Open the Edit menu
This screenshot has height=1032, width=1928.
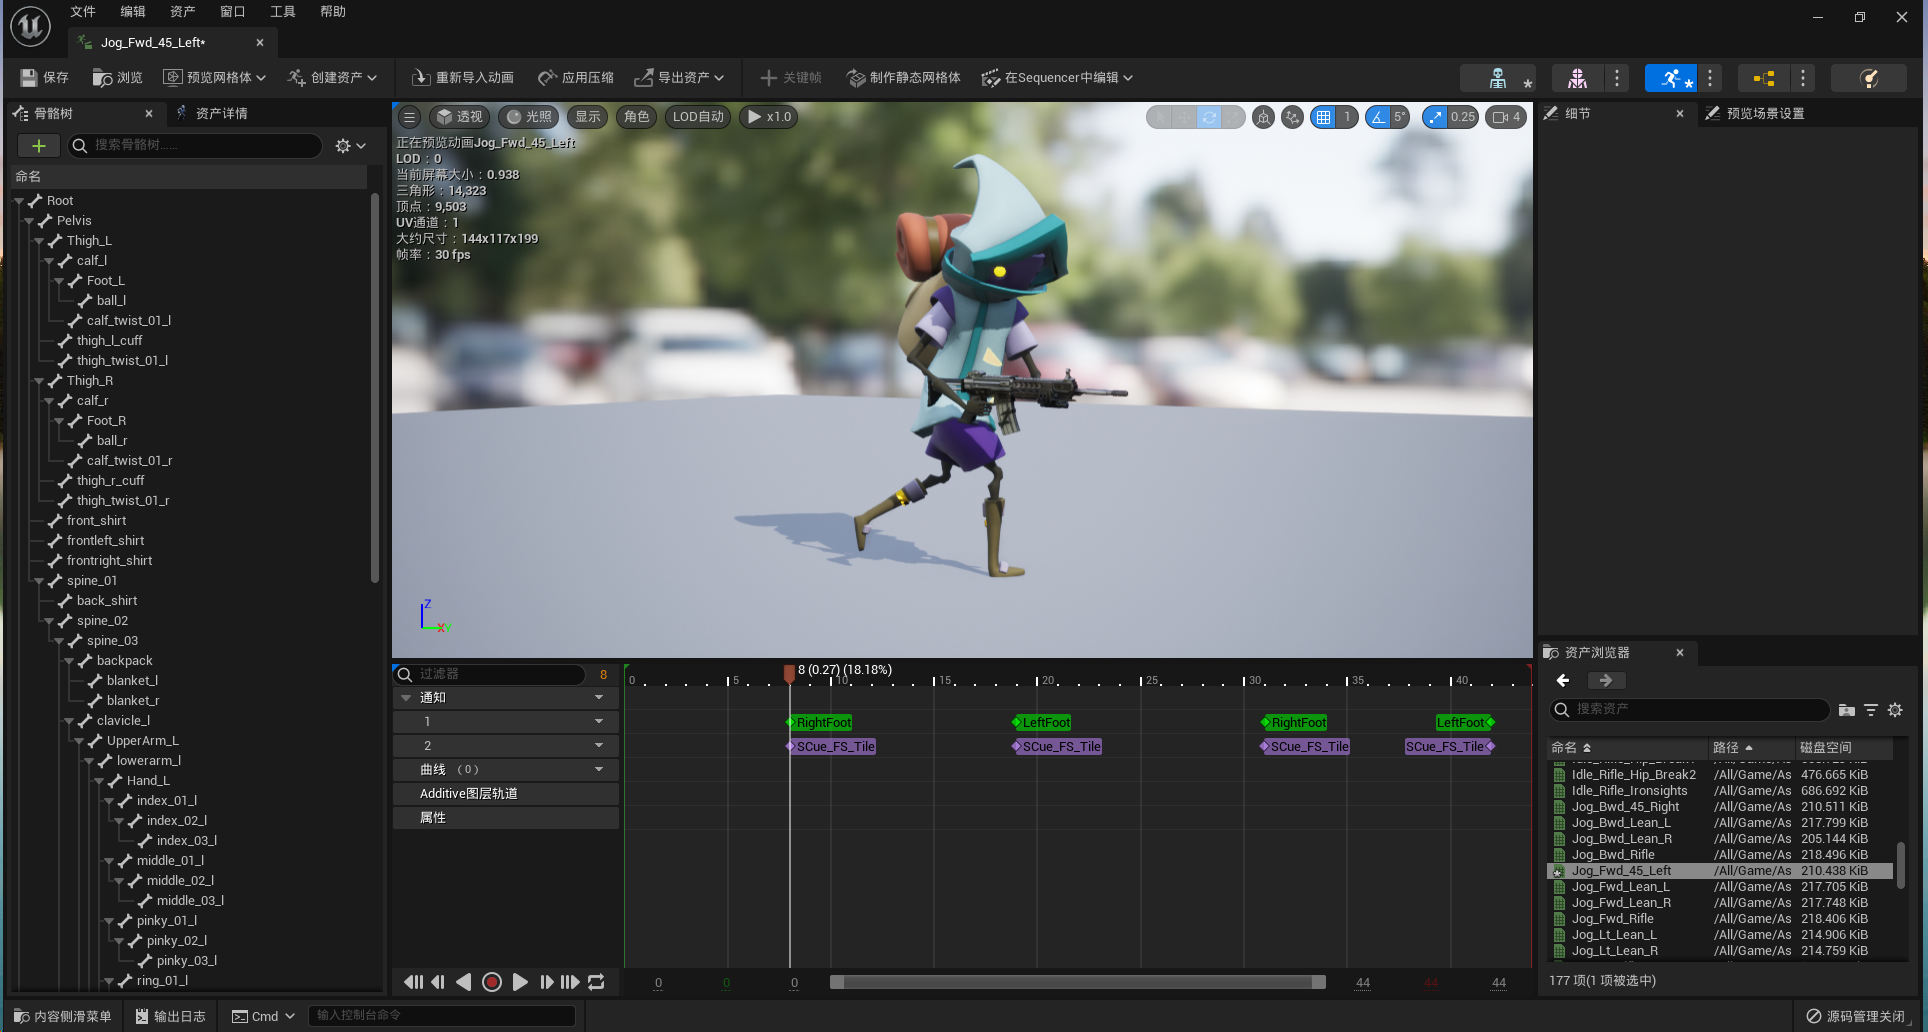click(133, 11)
